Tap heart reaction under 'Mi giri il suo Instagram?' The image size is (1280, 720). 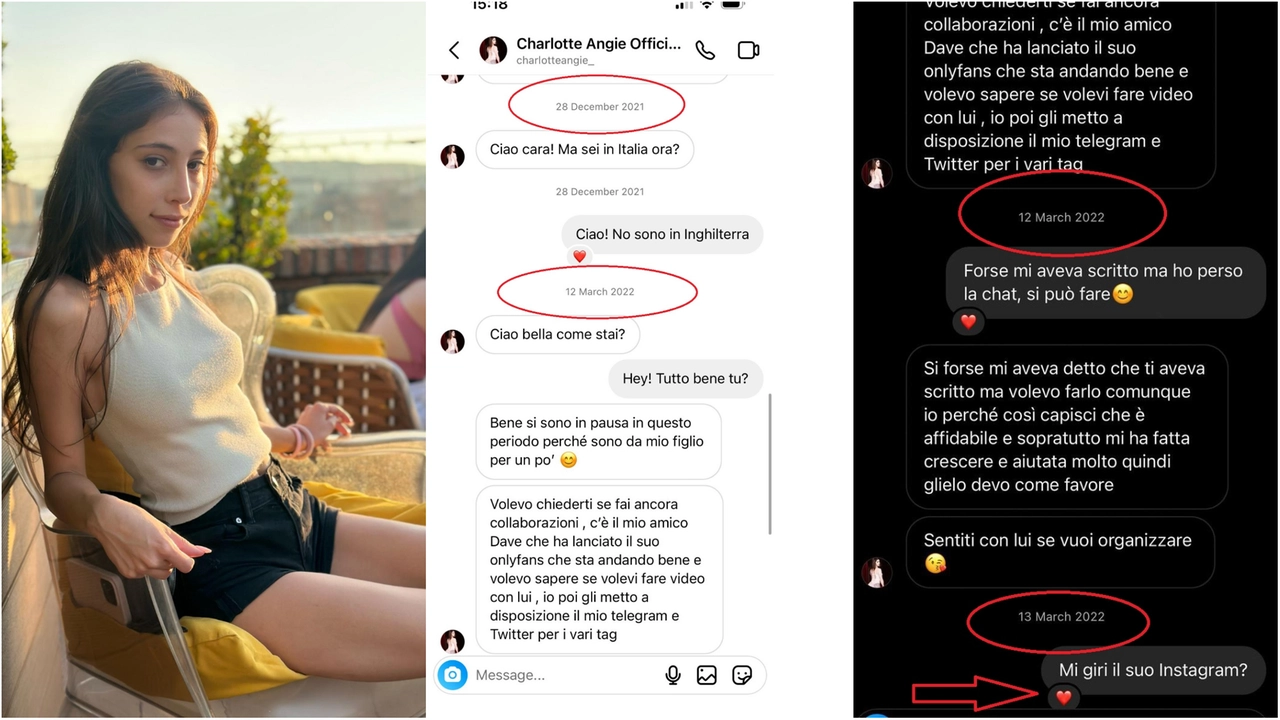point(1064,698)
